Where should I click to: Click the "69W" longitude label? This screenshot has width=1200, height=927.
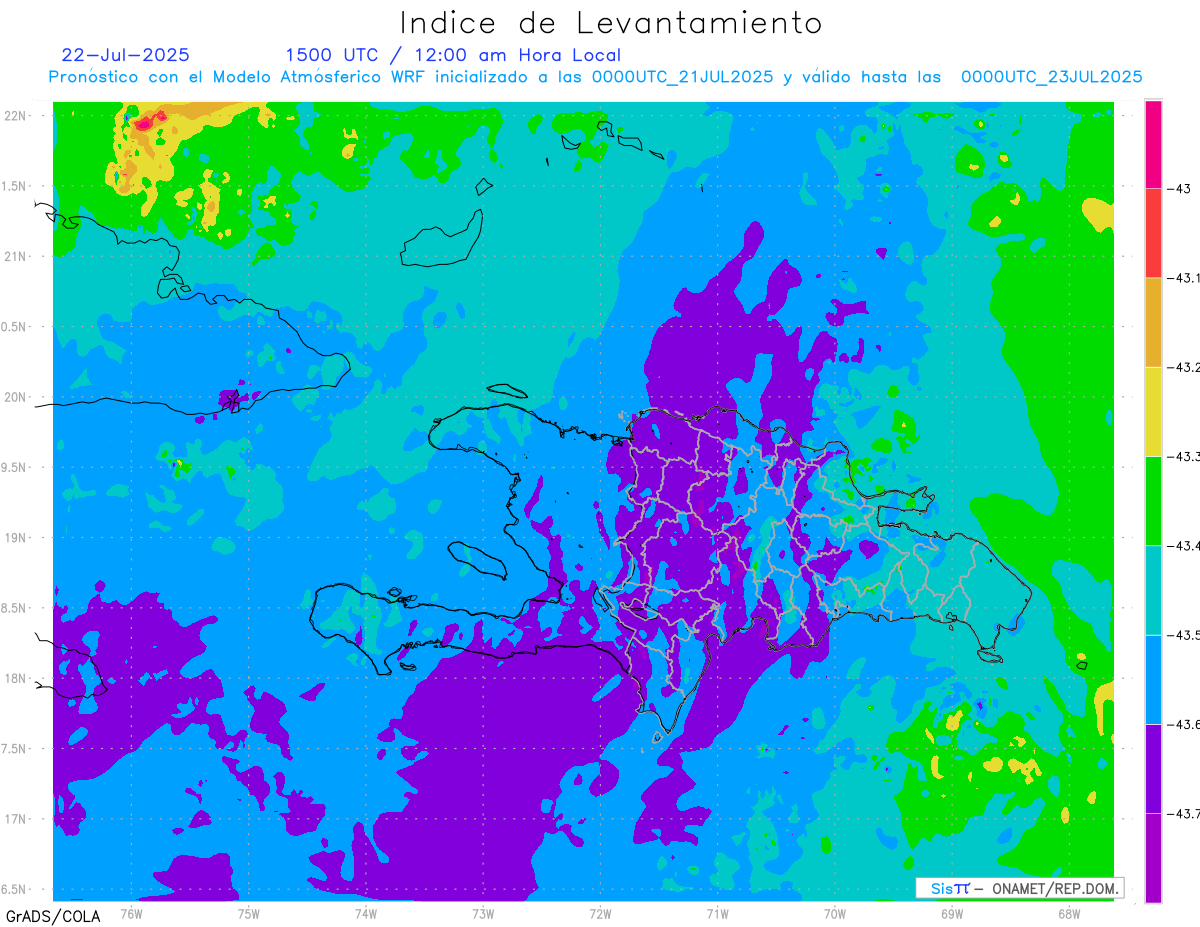click(951, 912)
